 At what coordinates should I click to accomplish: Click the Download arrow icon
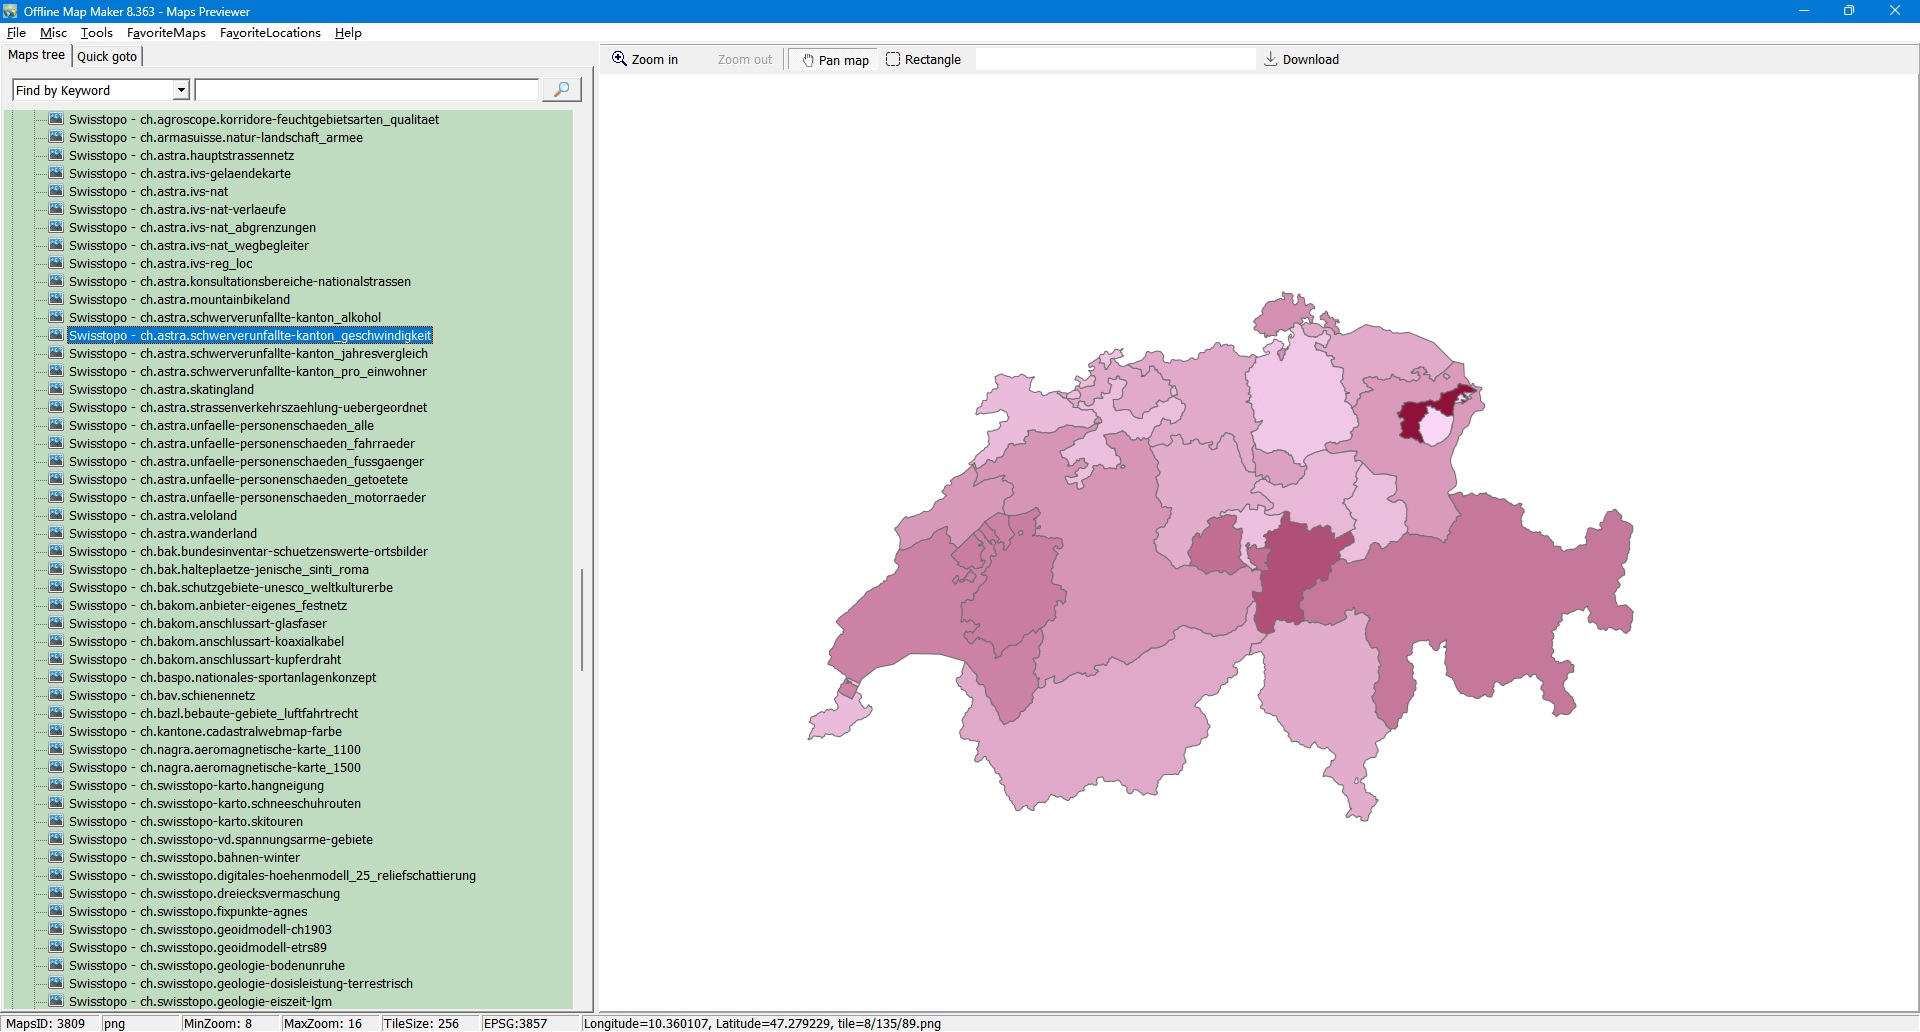click(x=1270, y=59)
